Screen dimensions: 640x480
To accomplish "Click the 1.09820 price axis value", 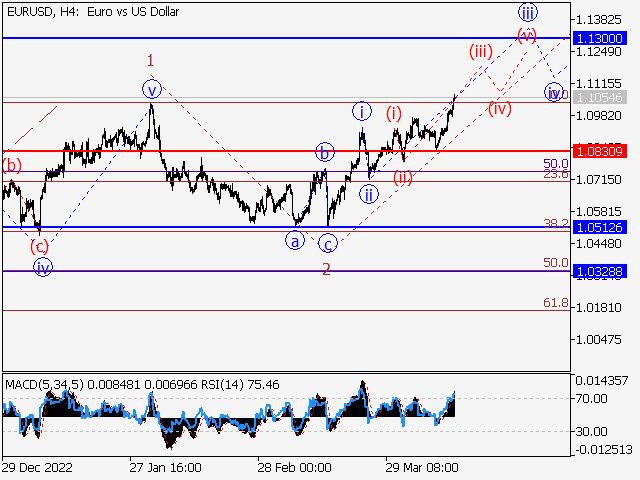I will click(598, 116).
